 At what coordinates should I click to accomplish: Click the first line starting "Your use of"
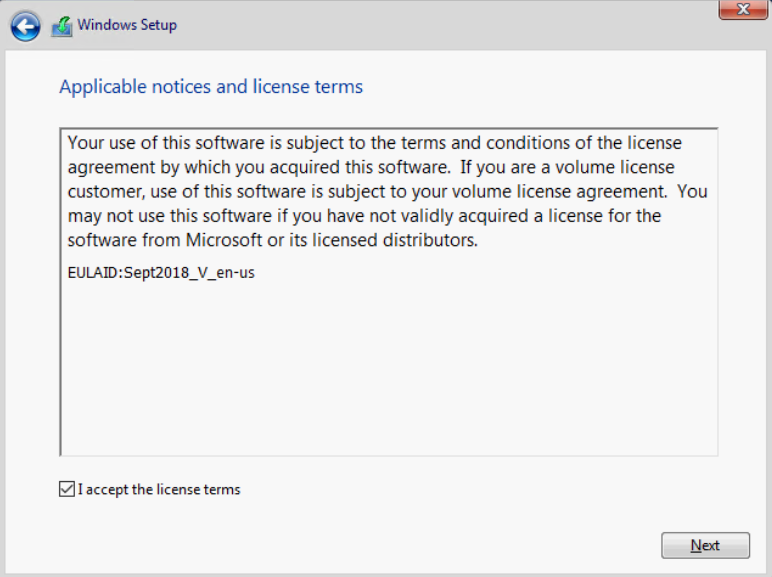(374, 143)
